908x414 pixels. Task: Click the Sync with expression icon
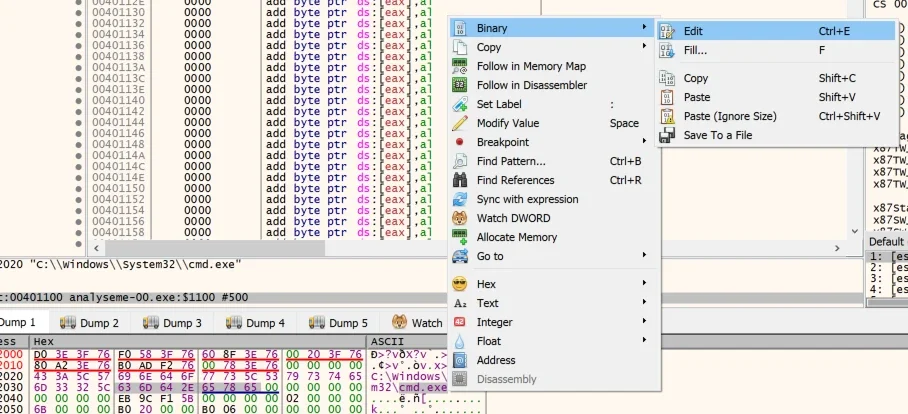[459, 199]
